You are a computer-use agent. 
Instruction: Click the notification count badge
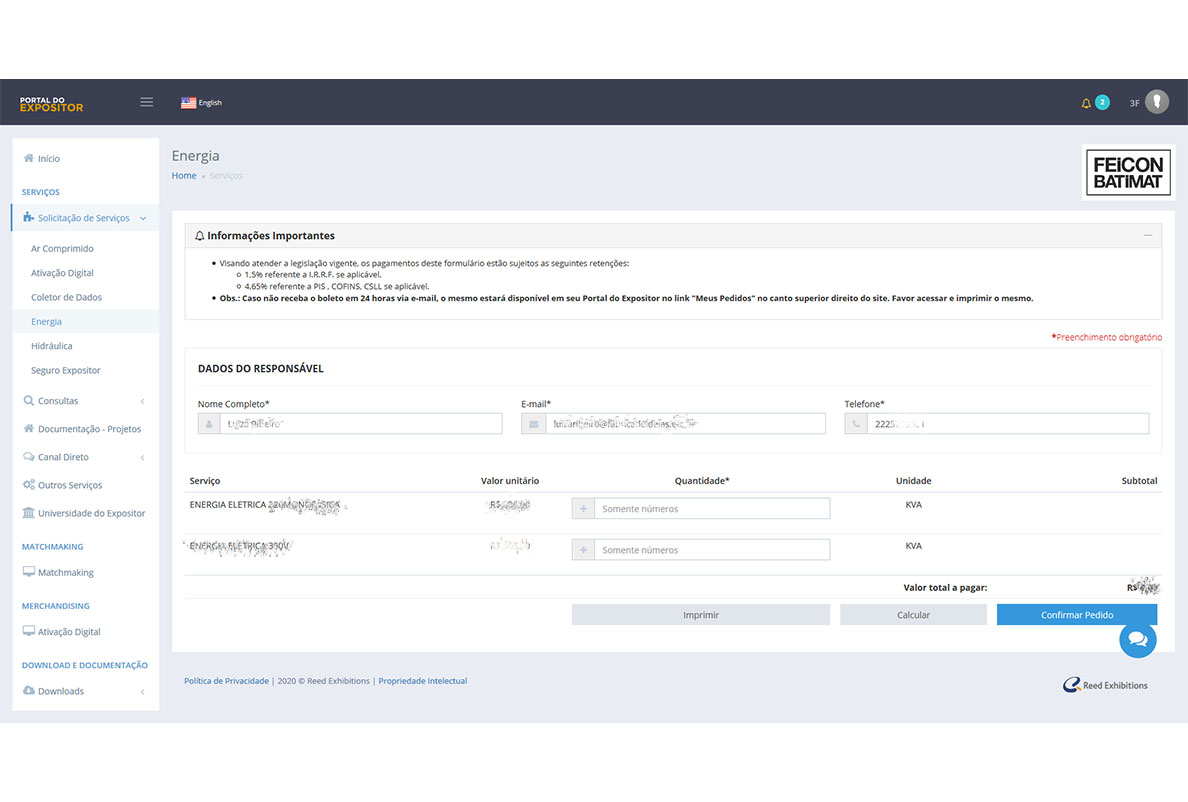[x=1102, y=102]
